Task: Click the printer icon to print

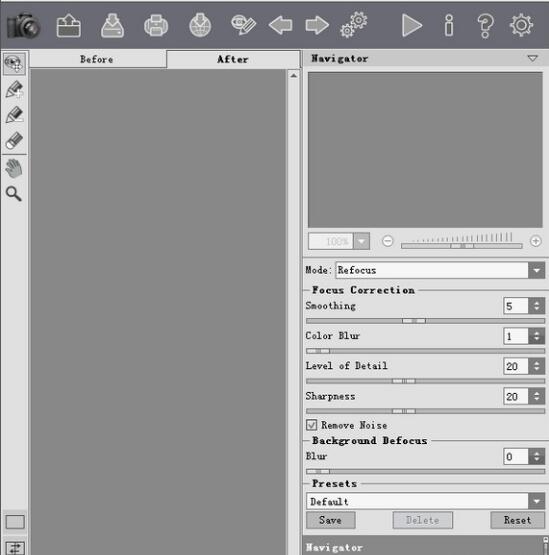Action: [156, 25]
